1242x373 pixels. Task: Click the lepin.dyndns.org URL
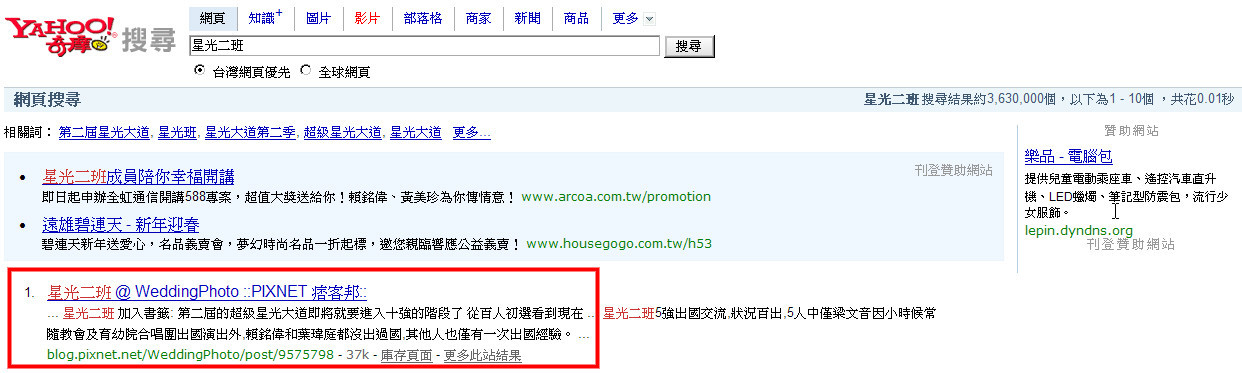click(1079, 230)
